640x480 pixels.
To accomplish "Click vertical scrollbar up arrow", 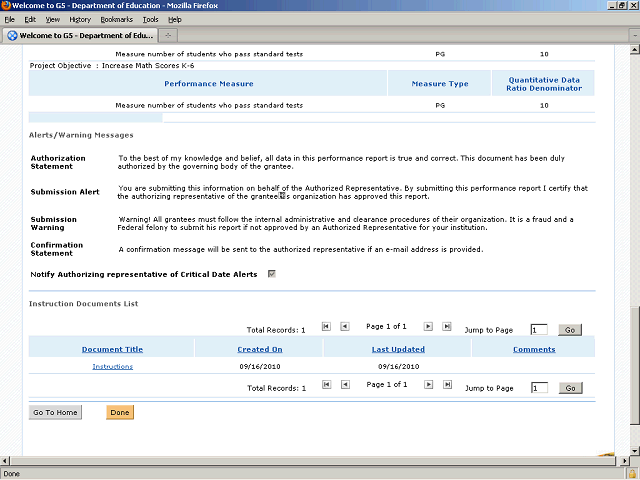I will point(635,50).
